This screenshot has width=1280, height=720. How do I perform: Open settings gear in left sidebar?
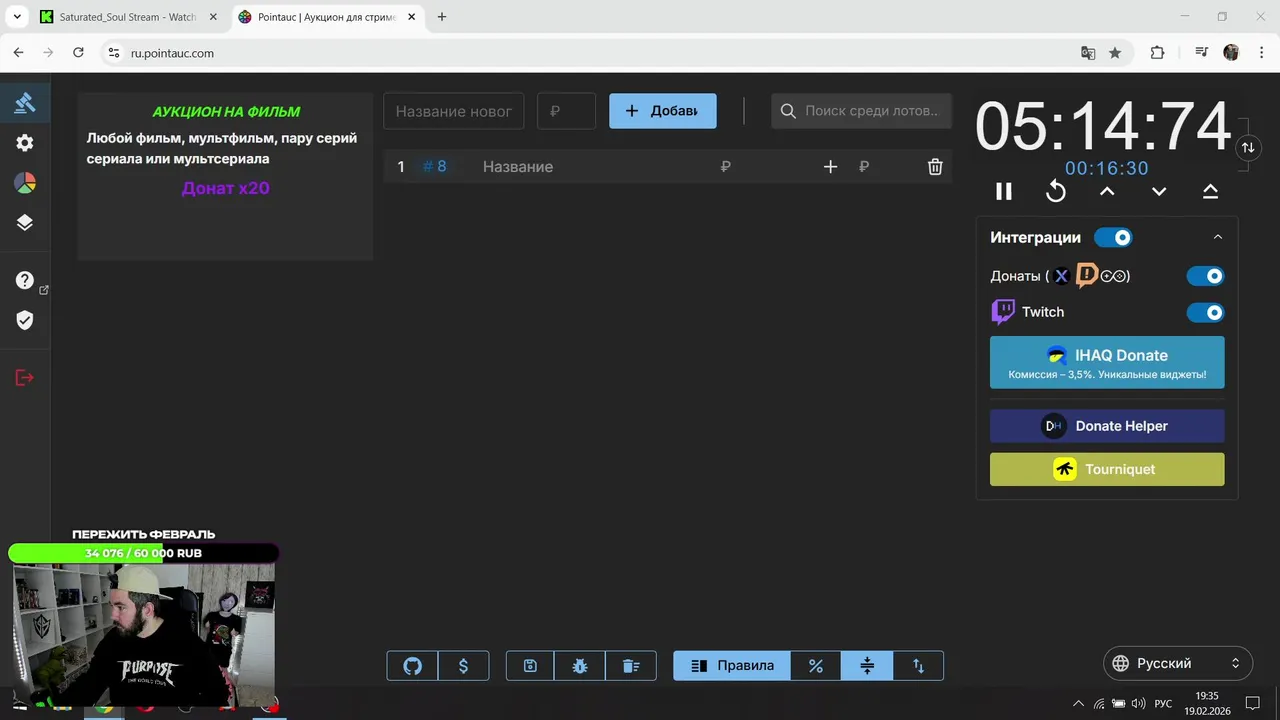click(25, 143)
